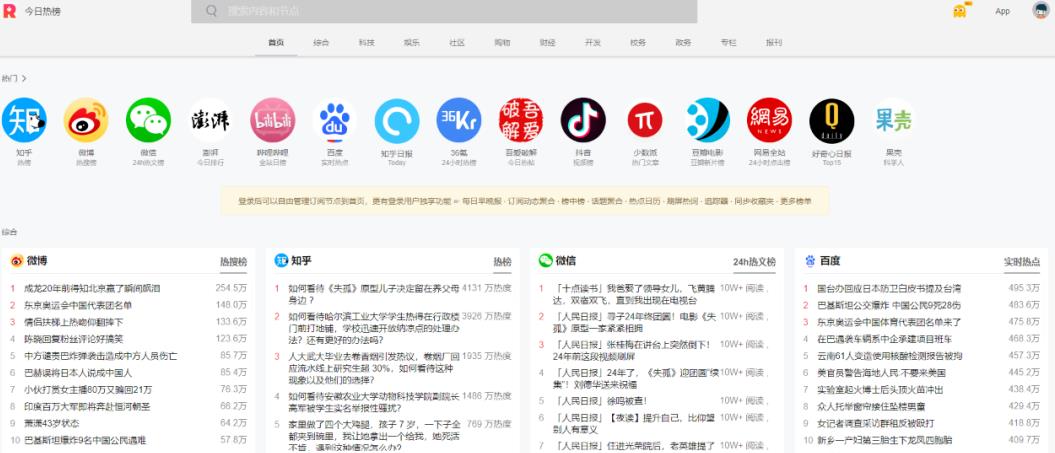Open 如何看待《失孤》原型儿子 Zhihu question

374,293
